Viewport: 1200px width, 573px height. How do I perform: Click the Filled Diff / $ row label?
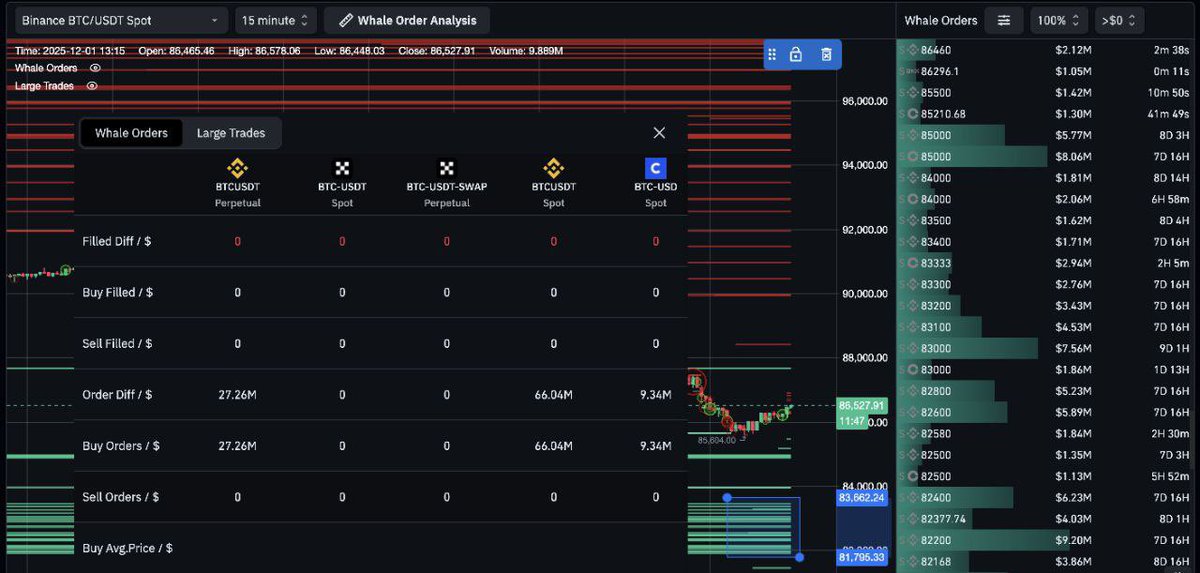[117, 241]
